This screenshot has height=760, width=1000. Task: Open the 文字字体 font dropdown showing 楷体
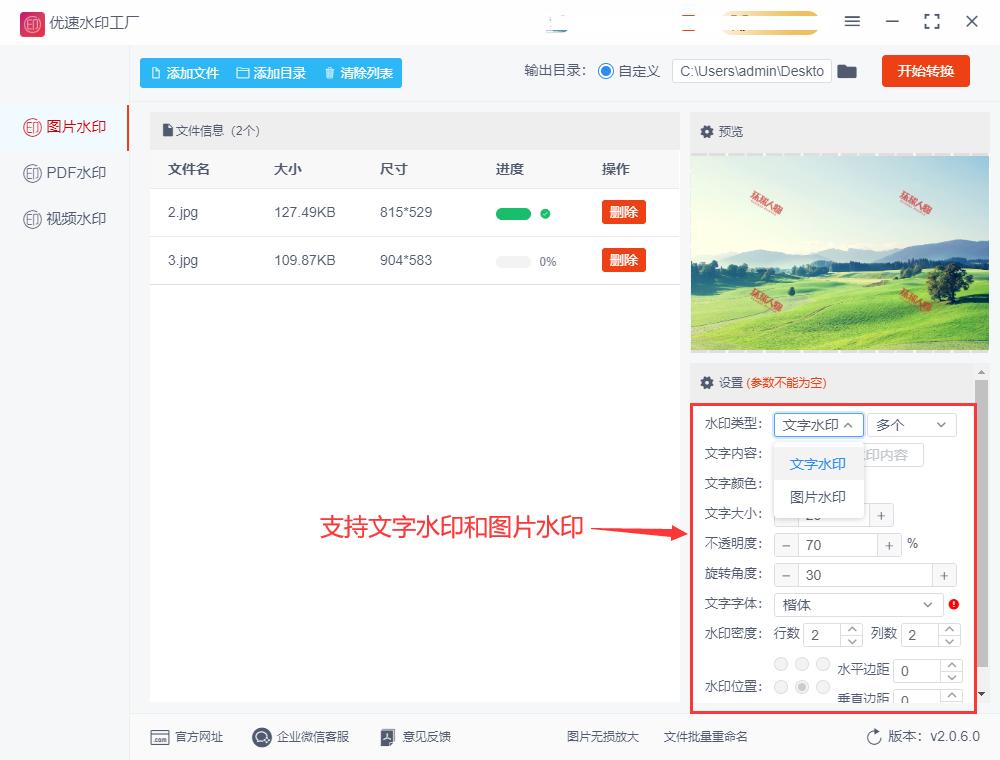coord(858,604)
